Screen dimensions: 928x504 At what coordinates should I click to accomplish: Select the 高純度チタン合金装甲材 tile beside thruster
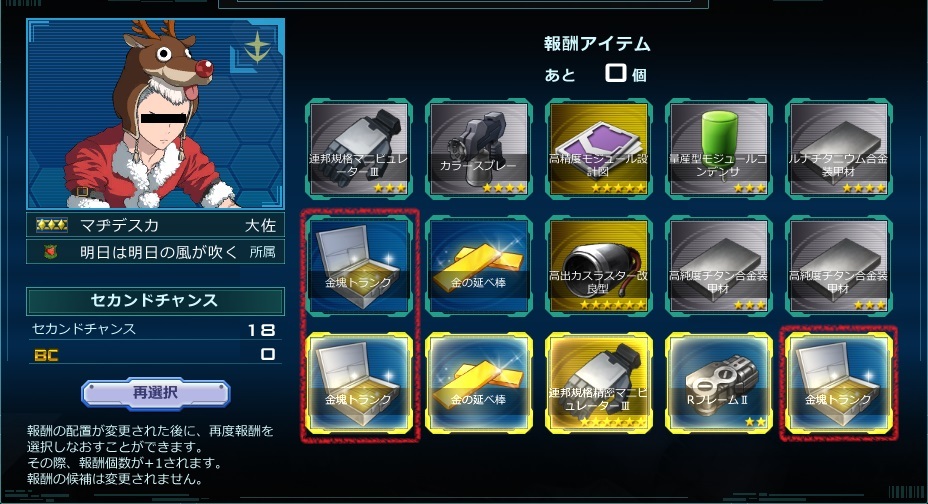tap(718, 266)
